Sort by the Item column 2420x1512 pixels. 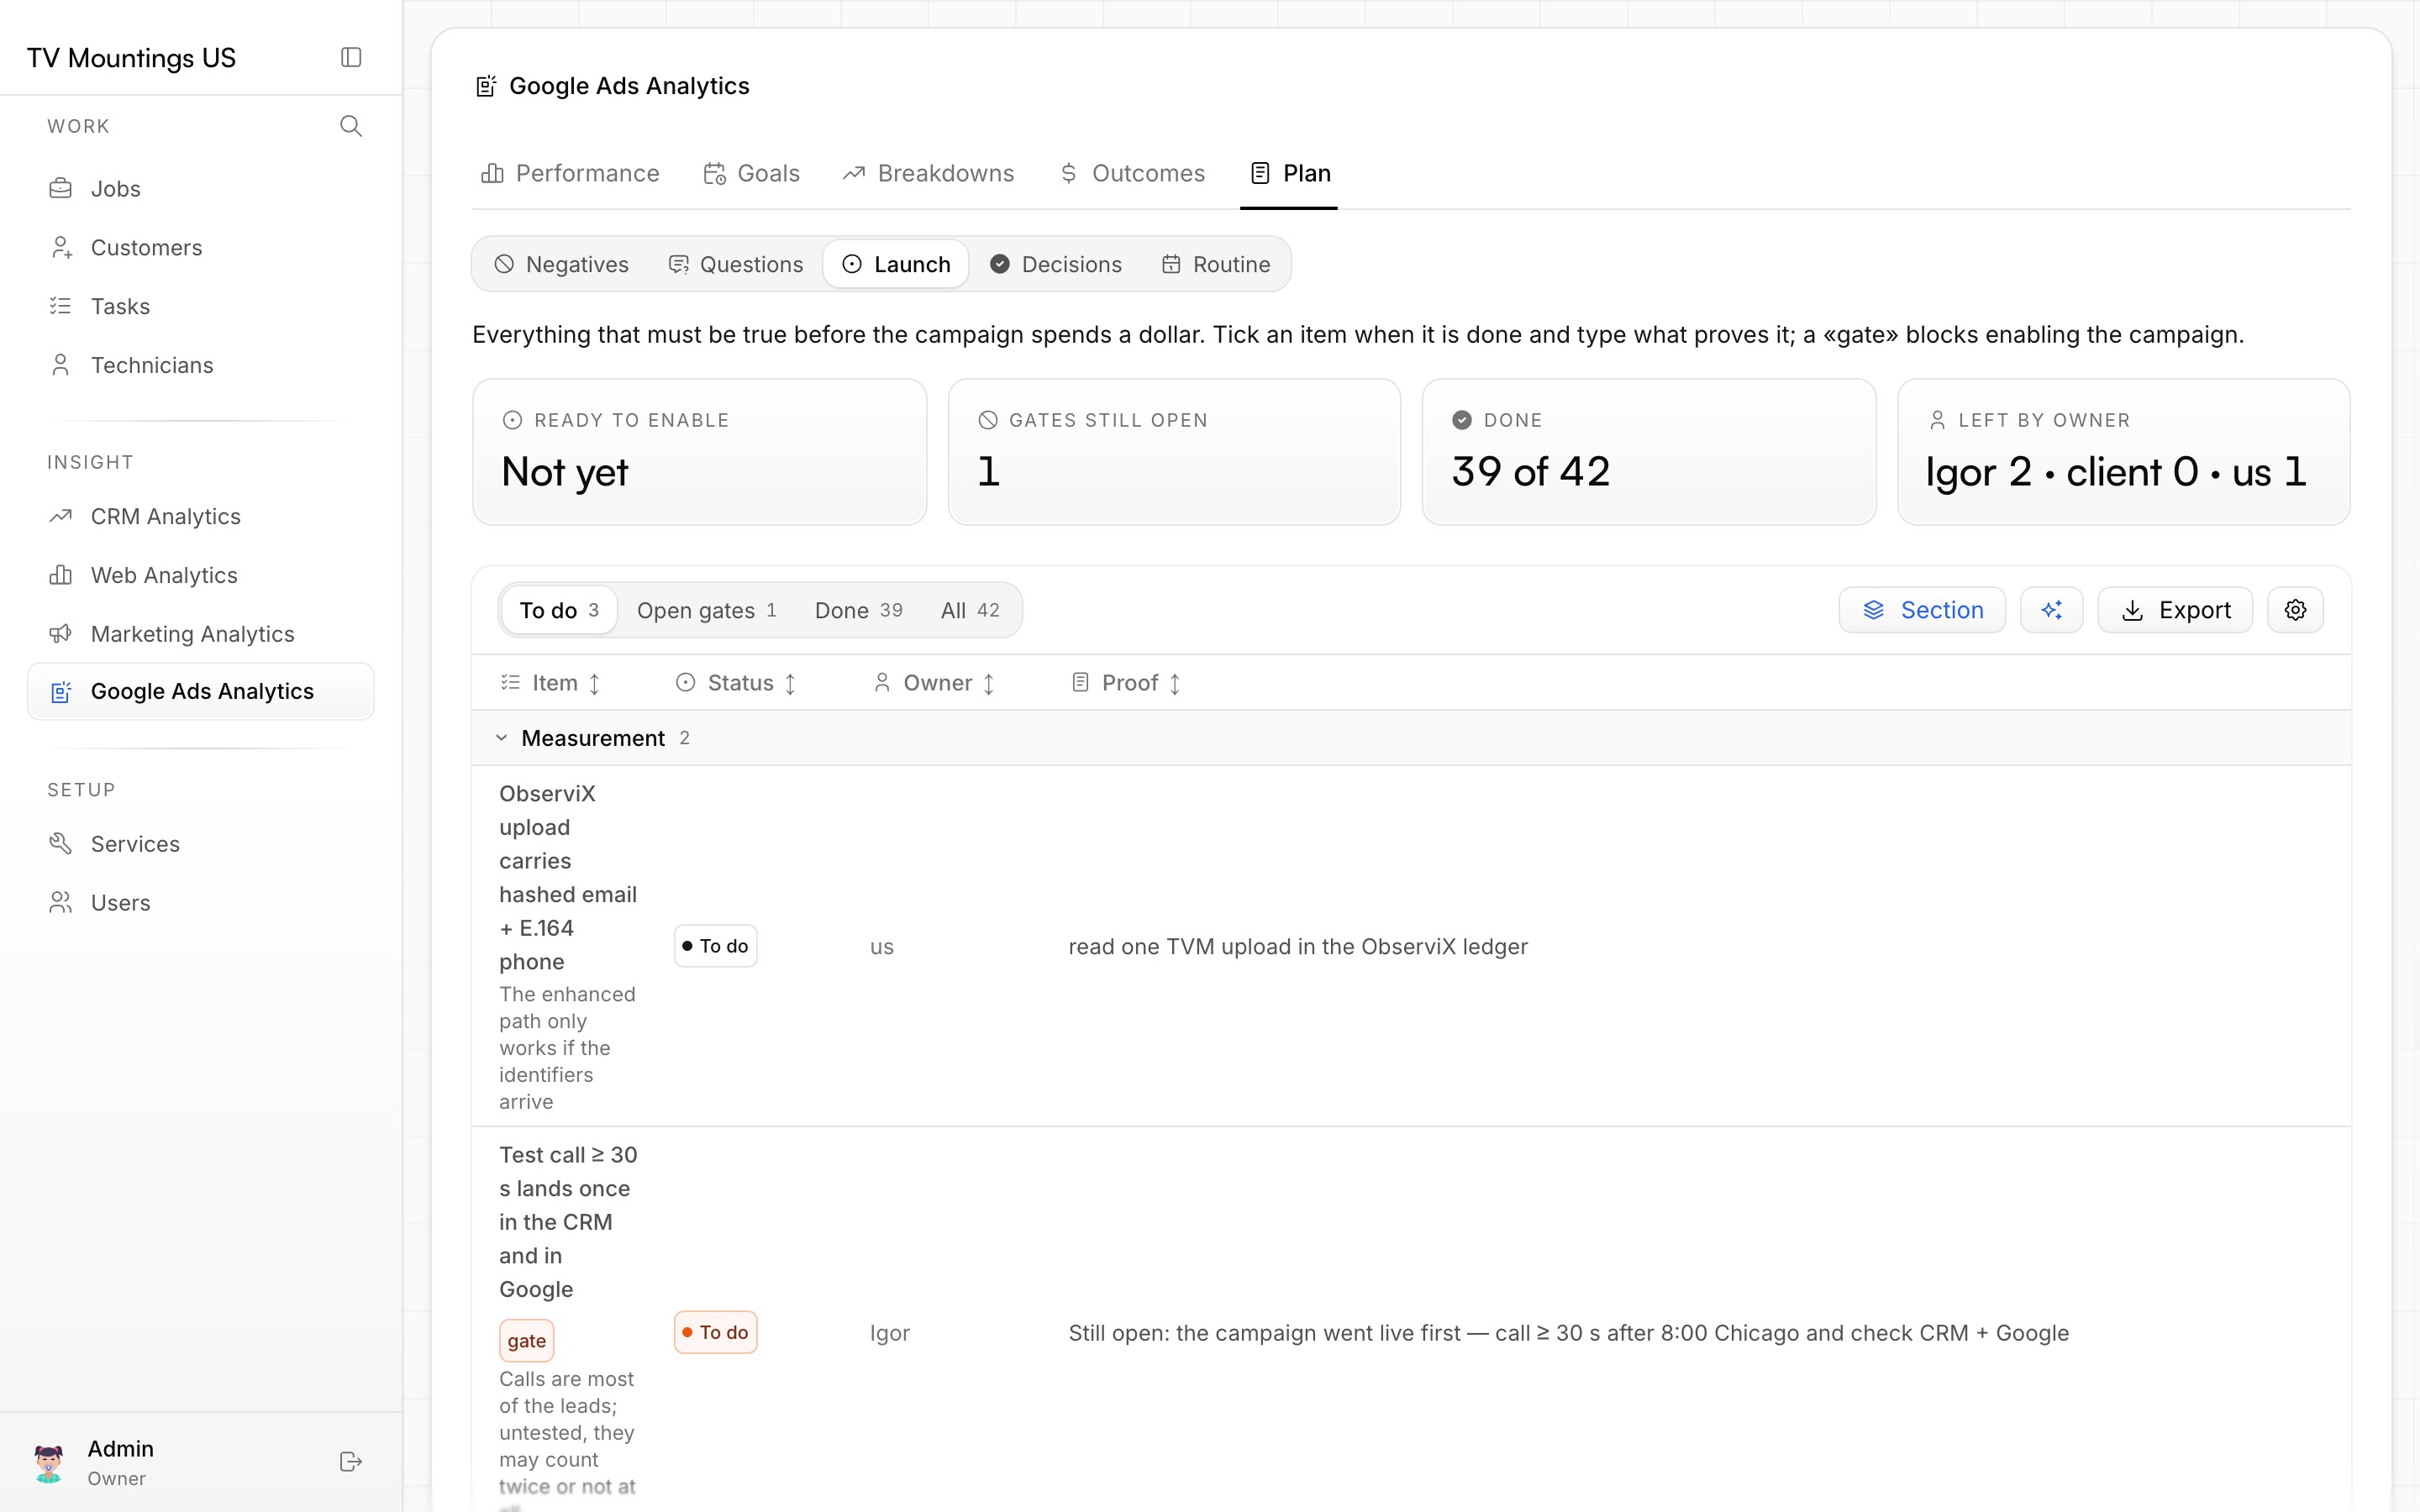click(x=551, y=683)
